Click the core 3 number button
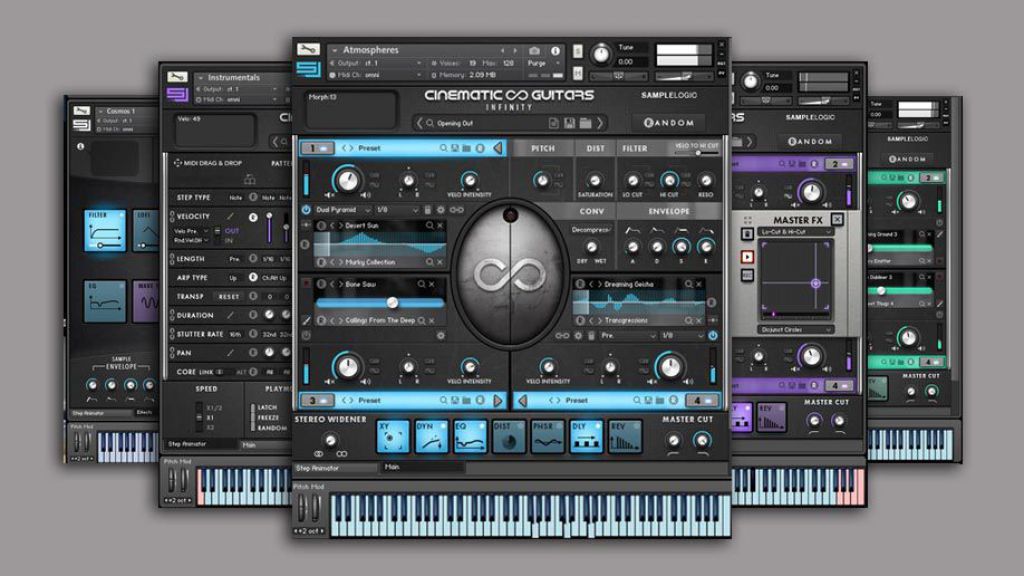Viewport: 1024px width, 576px height. [317, 400]
